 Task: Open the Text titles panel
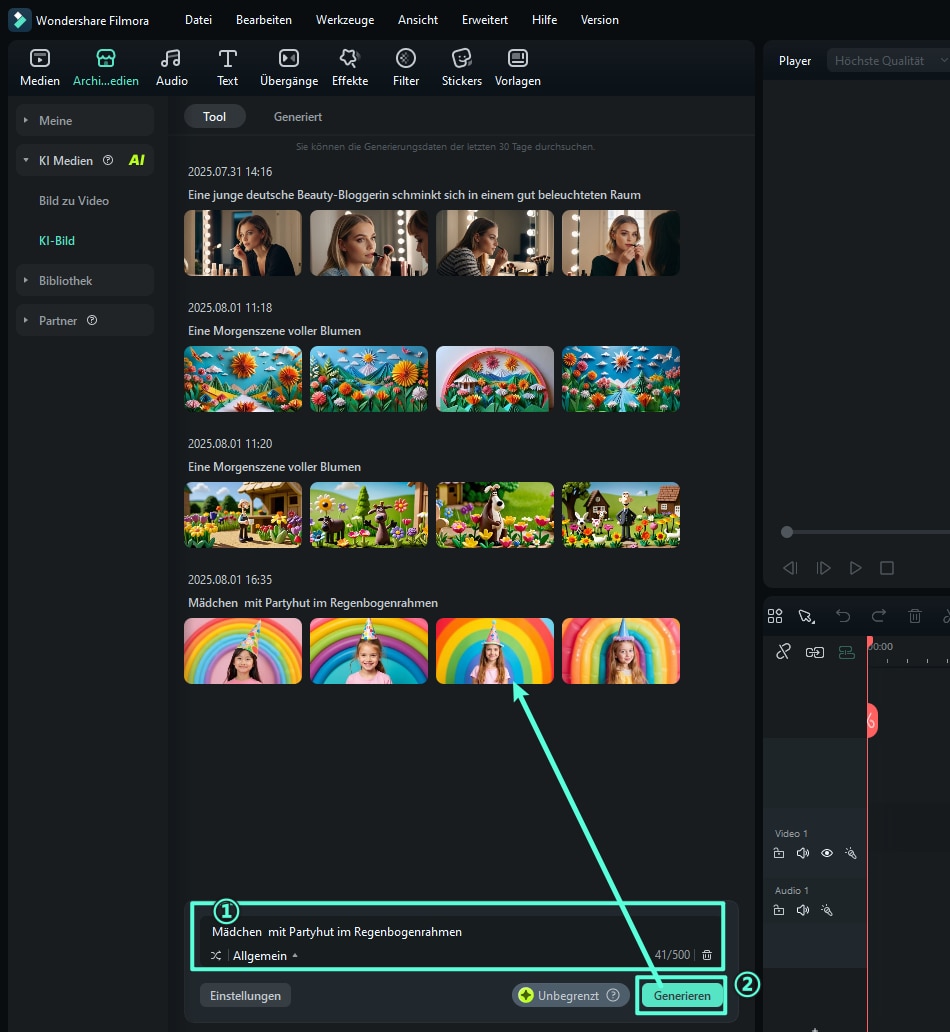[x=227, y=68]
